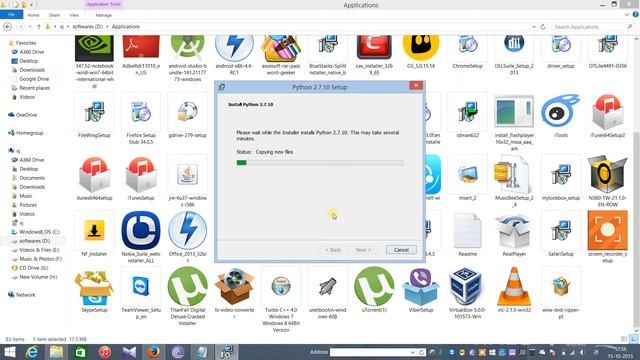Image resolution: width=640 pixels, height=360 pixels.
Task: Select the install_flashplayer file thumbnail
Action: coord(514,112)
